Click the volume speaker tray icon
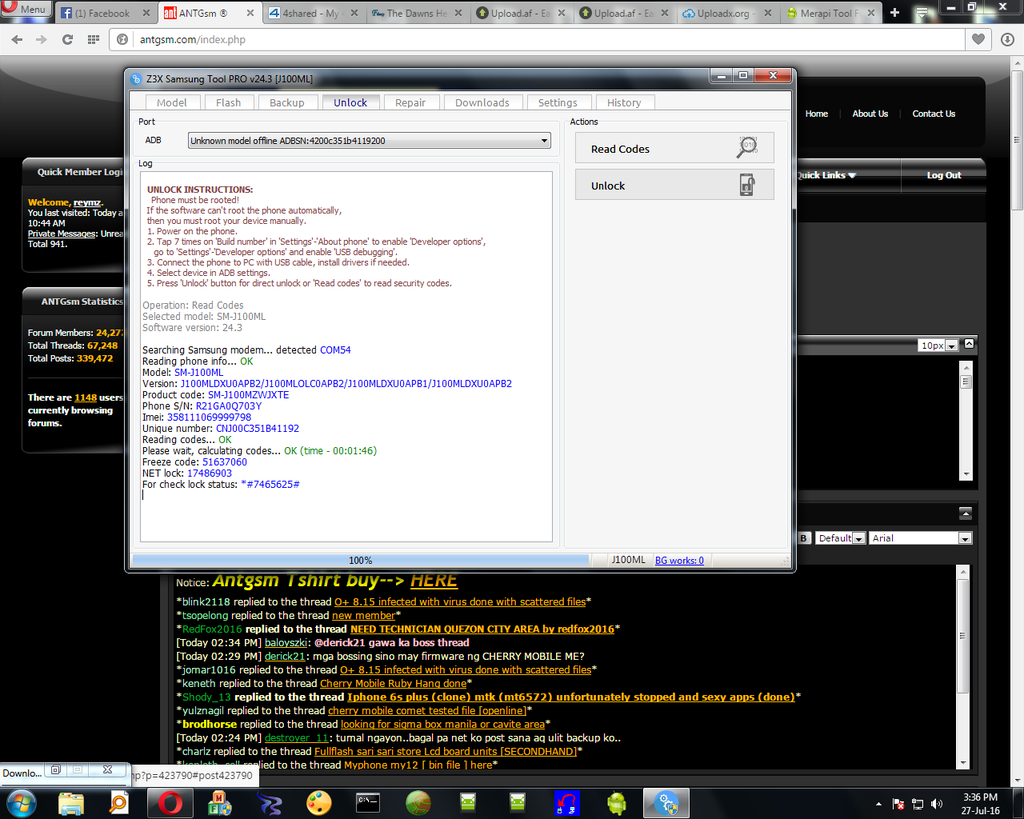The image size is (1024, 819). pyautogui.click(x=937, y=803)
